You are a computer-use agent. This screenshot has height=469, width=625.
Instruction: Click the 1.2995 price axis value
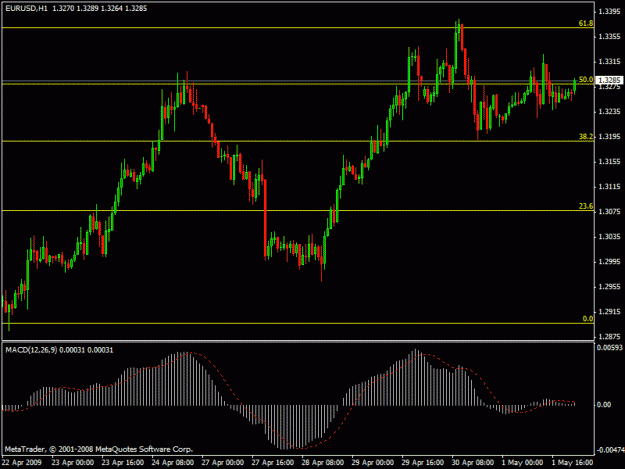click(609, 262)
